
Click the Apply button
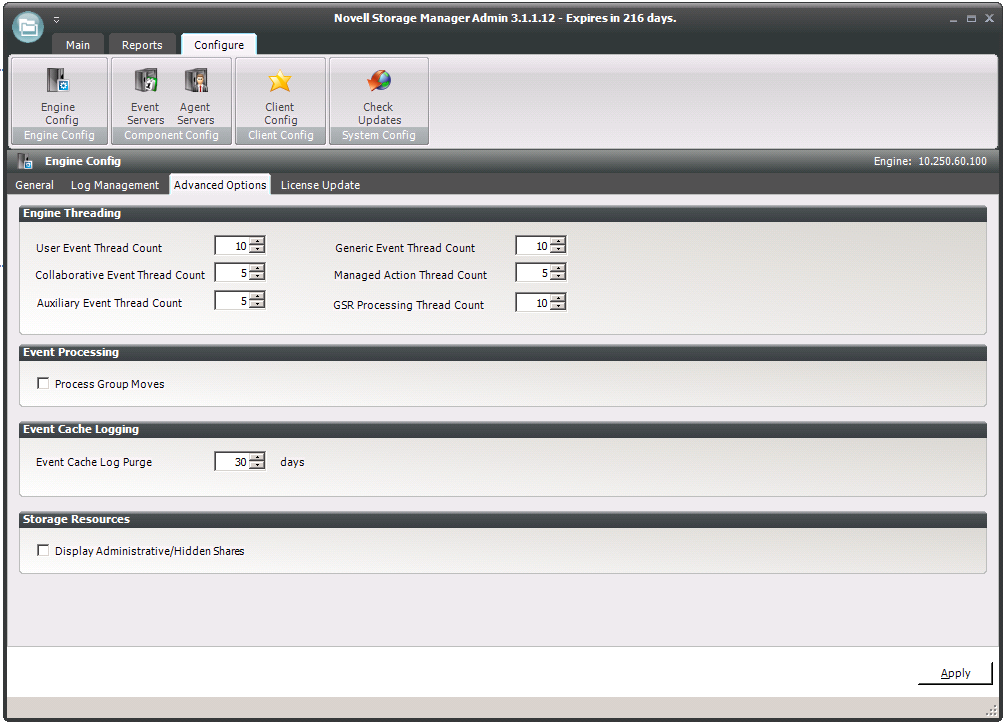955,673
